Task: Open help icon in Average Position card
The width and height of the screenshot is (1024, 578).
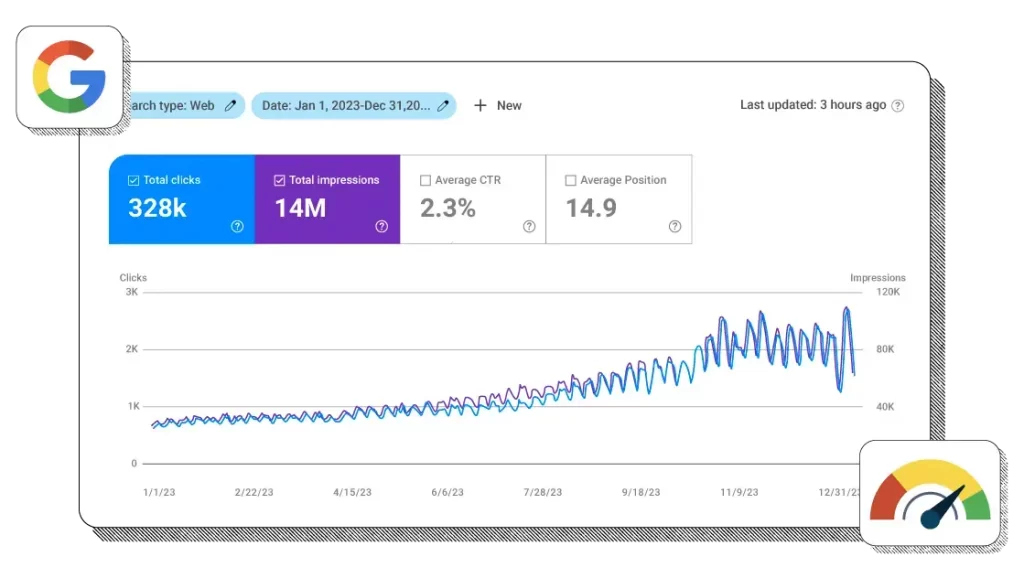Action: coord(675,226)
